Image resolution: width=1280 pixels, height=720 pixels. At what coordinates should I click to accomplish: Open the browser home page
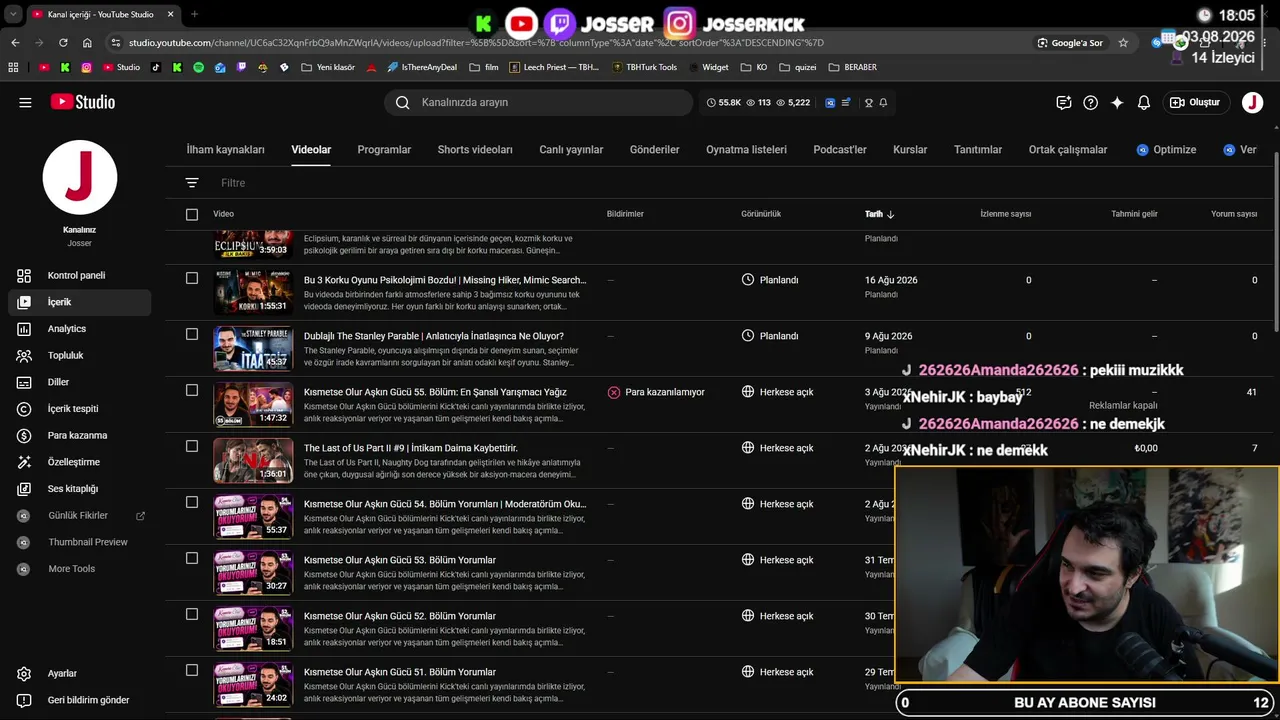click(x=87, y=43)
